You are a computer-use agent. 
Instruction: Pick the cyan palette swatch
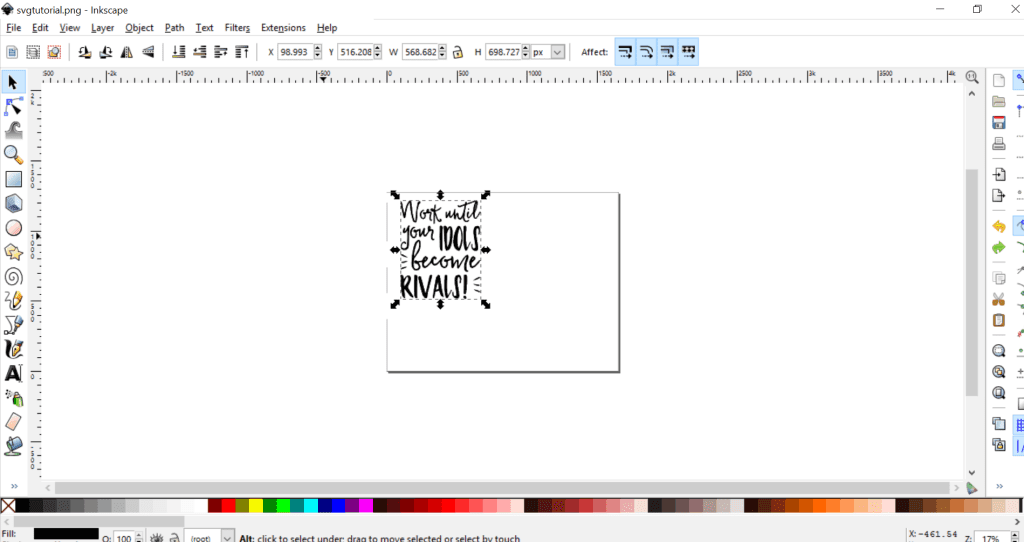tap(310, 505)
